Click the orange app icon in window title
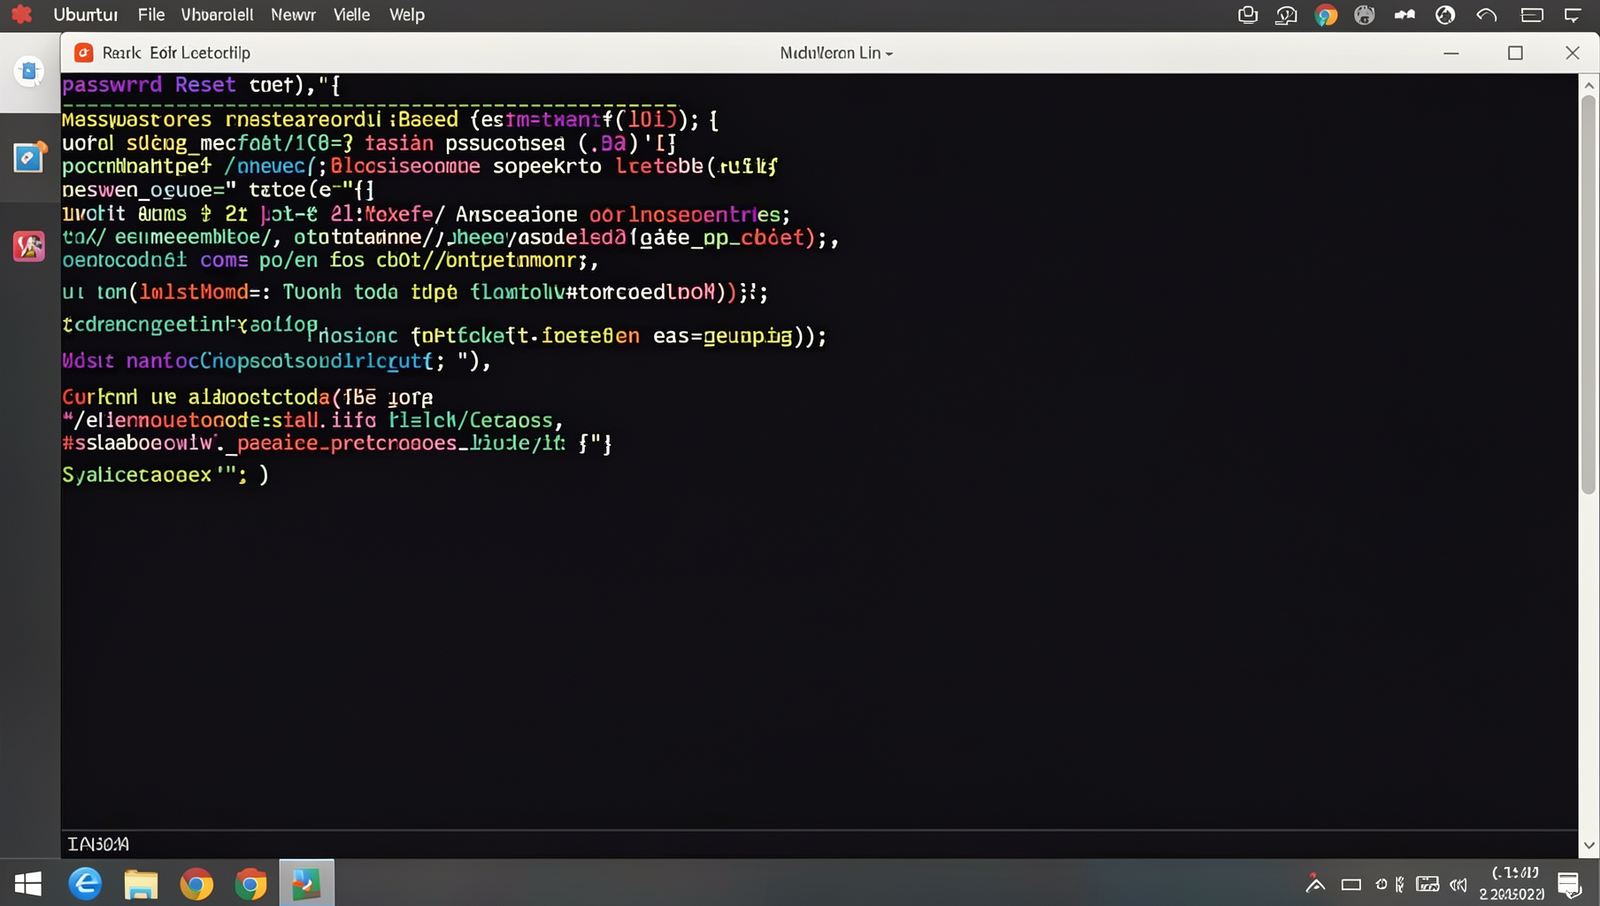Viewport: 1600px width, 906px height. coord(84,53)
